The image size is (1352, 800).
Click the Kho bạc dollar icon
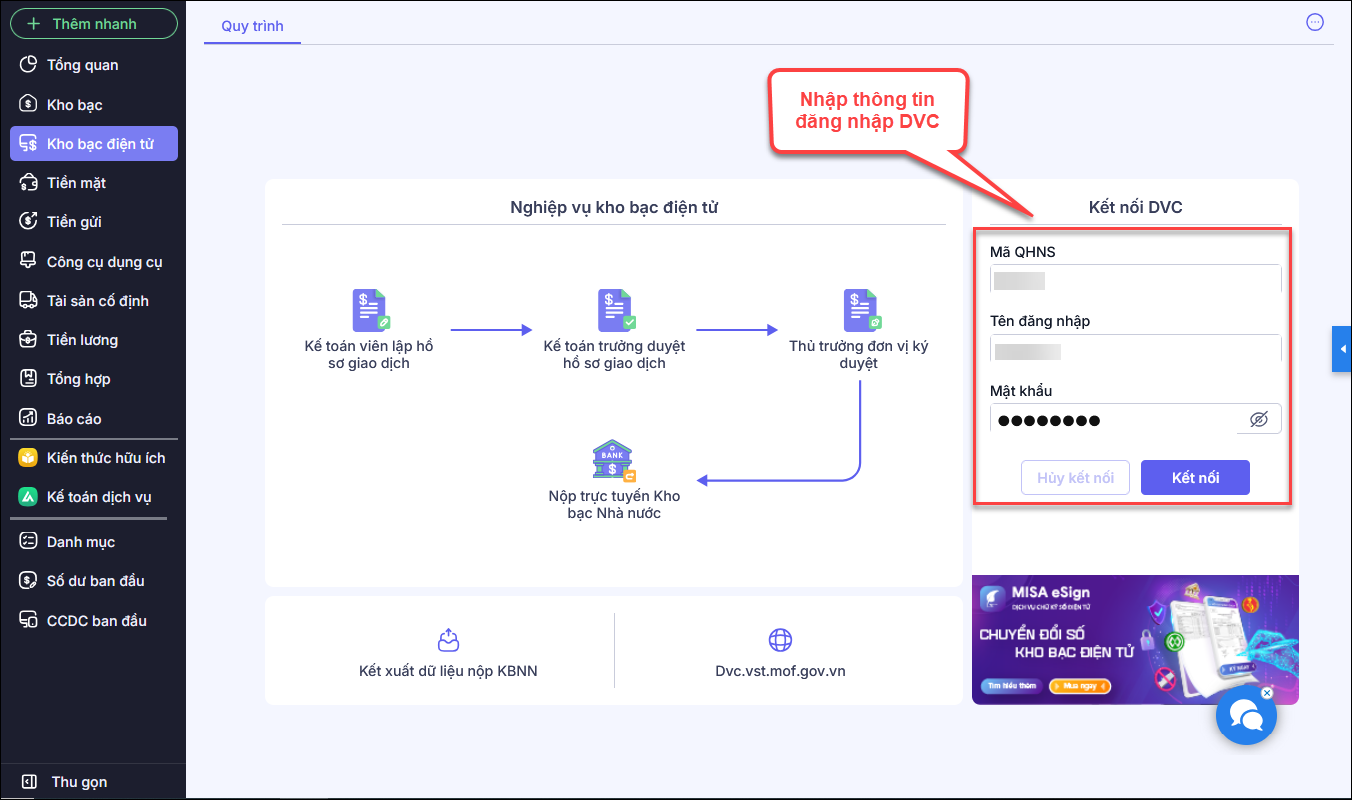pyautogui.click(x=29, y=104)
